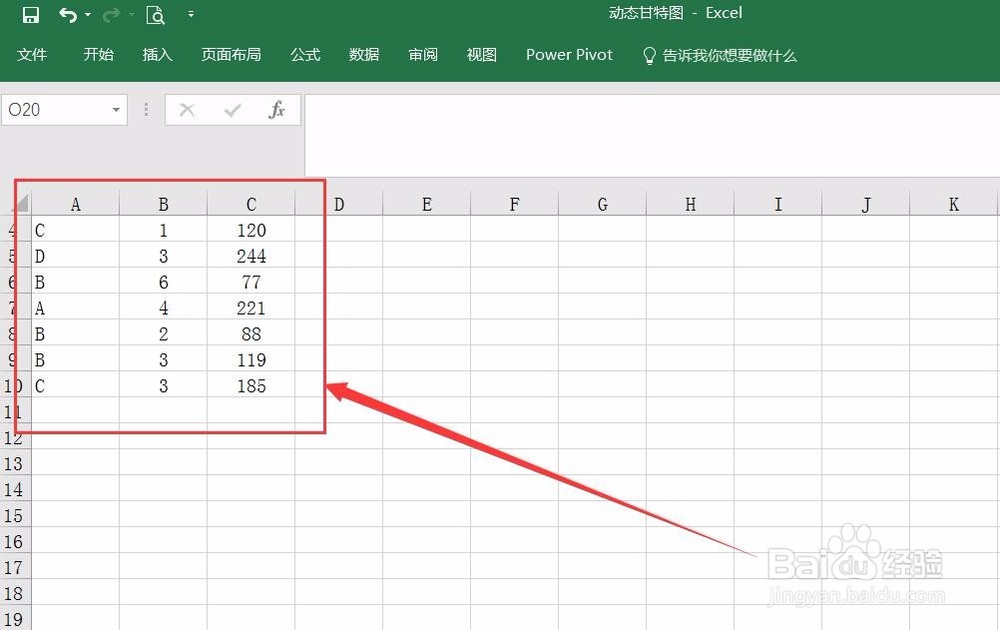The height and width of the screenshot is (630, 1000).
Task: Click the Insert Function fx icon
Action: (276, 109)
